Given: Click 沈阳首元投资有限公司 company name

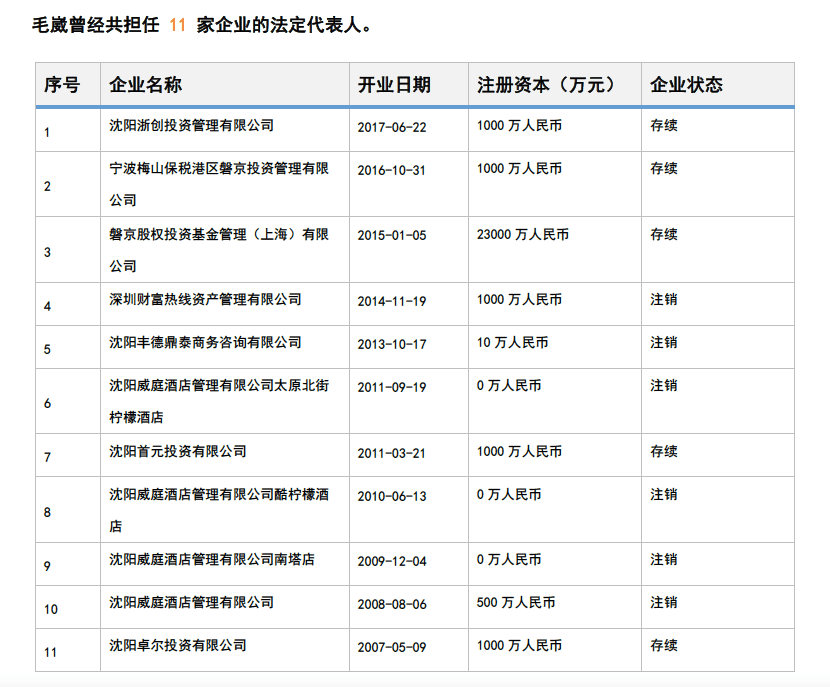Looking at the screenshot, I should tap(178, 451).
